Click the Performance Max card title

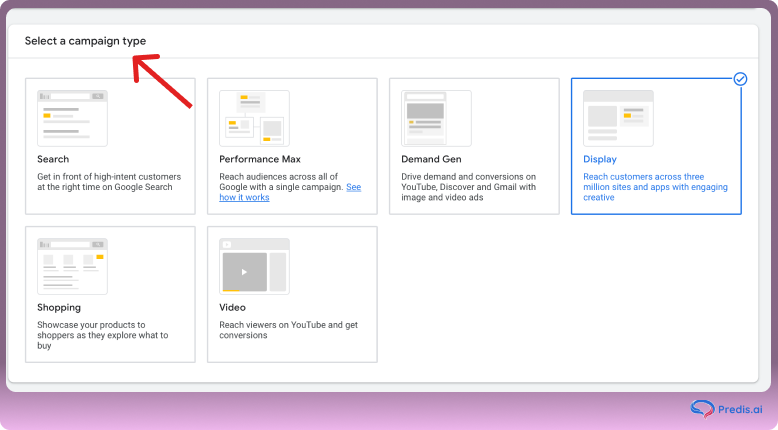tap(260, 159)
